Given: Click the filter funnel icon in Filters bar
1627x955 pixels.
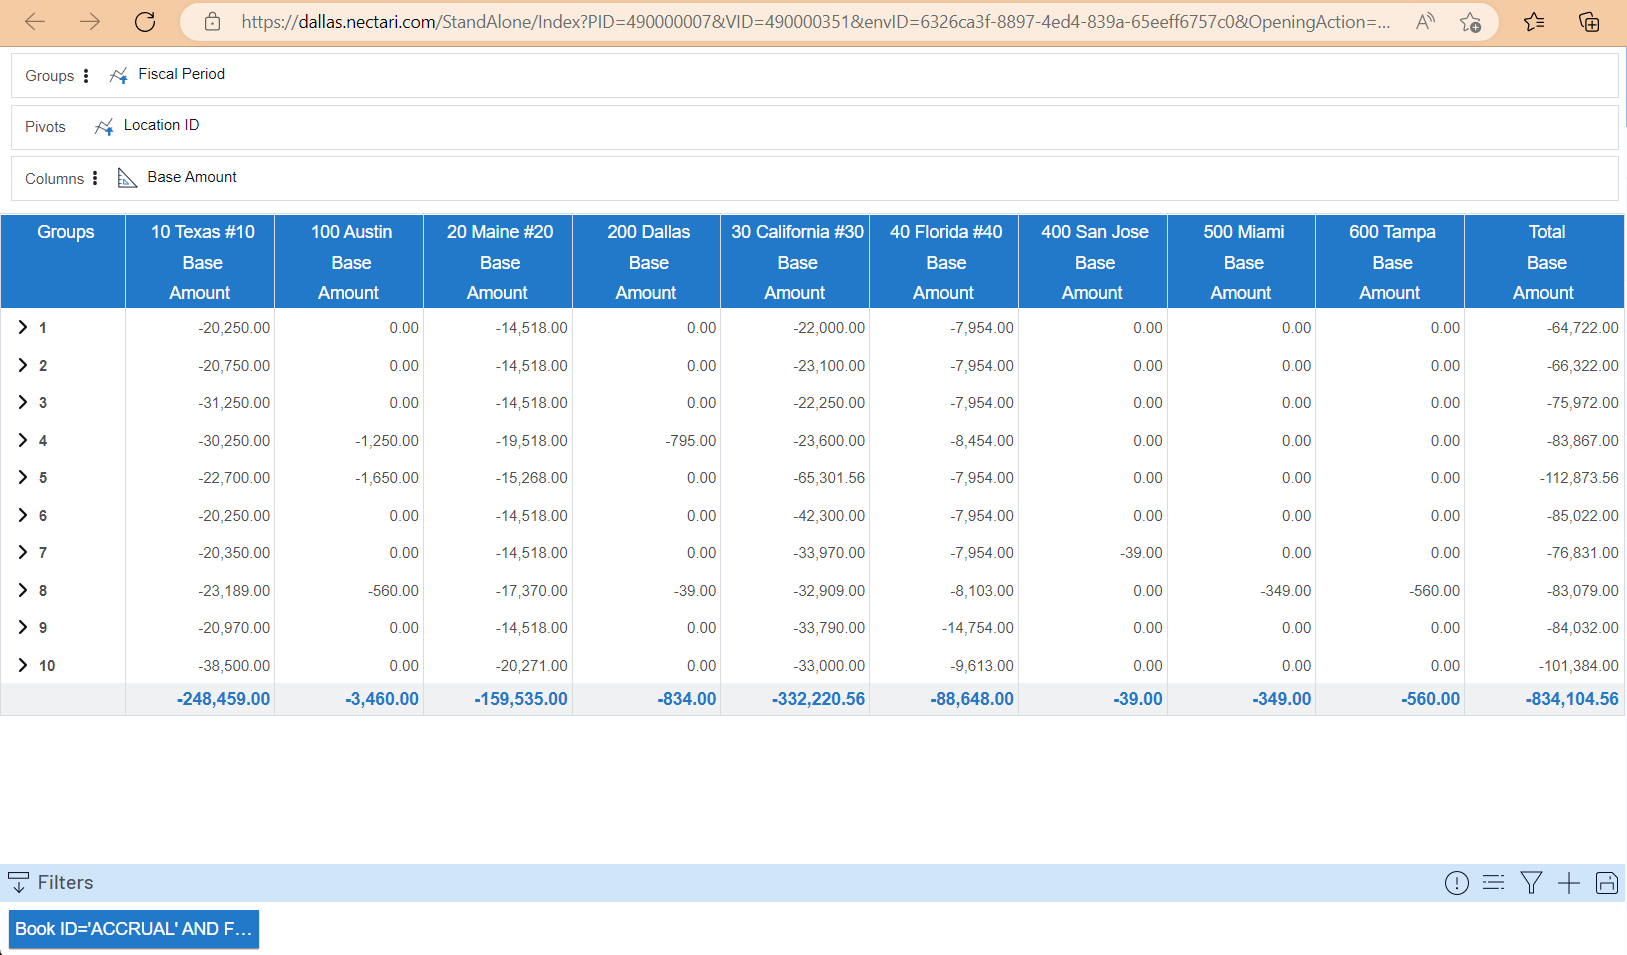Looking at the screenshot, I should pos(1530,882).
